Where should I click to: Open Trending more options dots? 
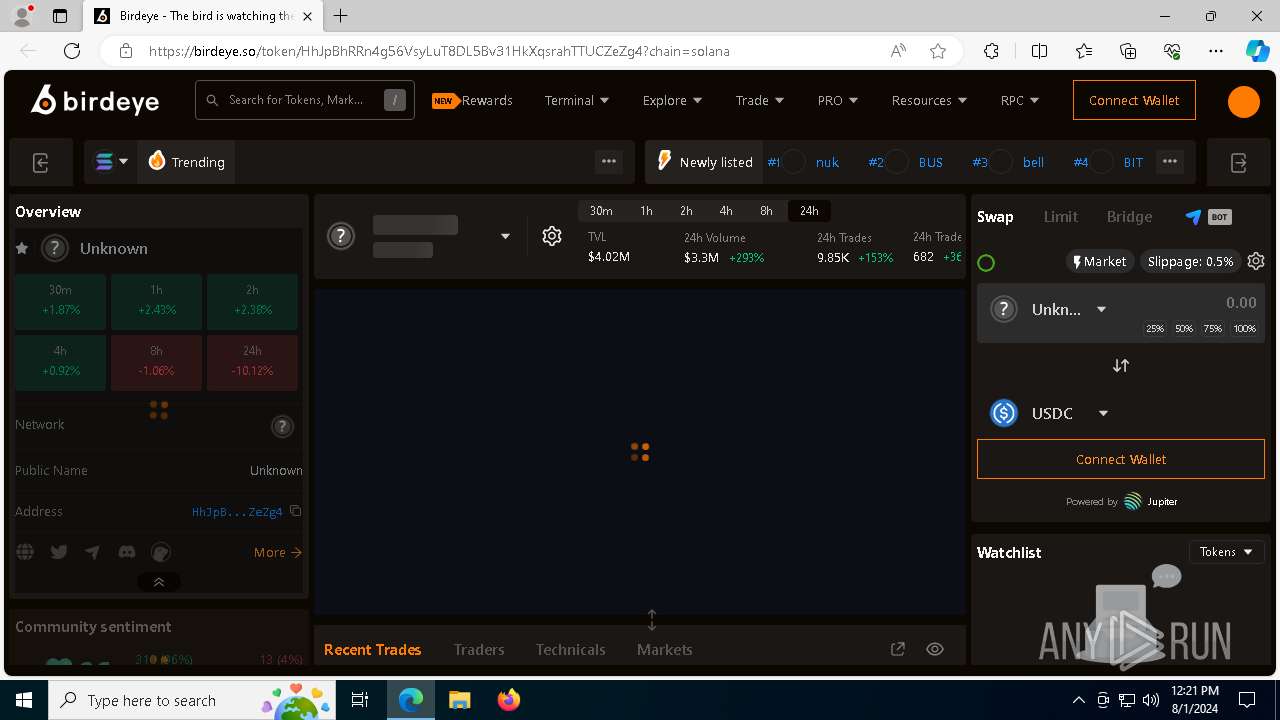point(609,161)
